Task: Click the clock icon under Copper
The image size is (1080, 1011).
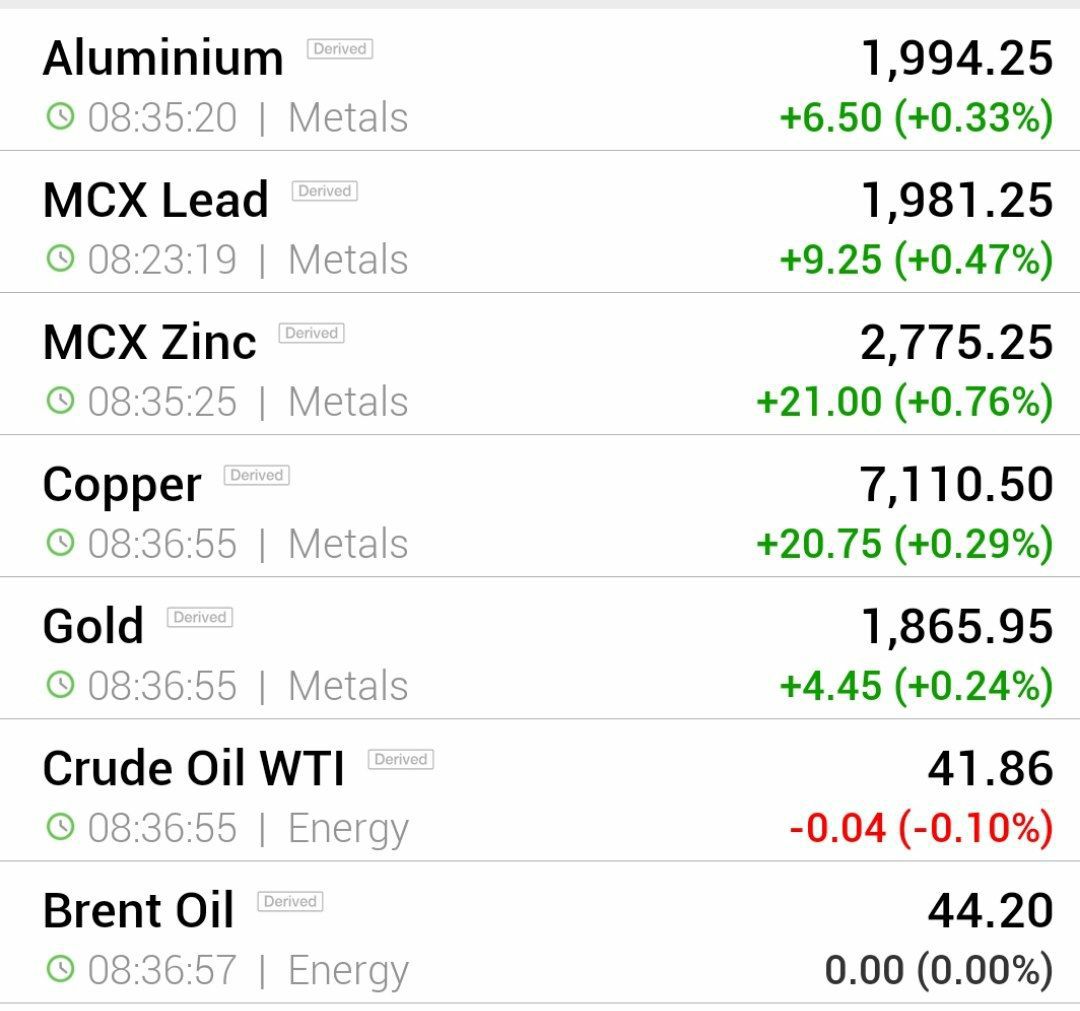Action: (x=60, y=542)
